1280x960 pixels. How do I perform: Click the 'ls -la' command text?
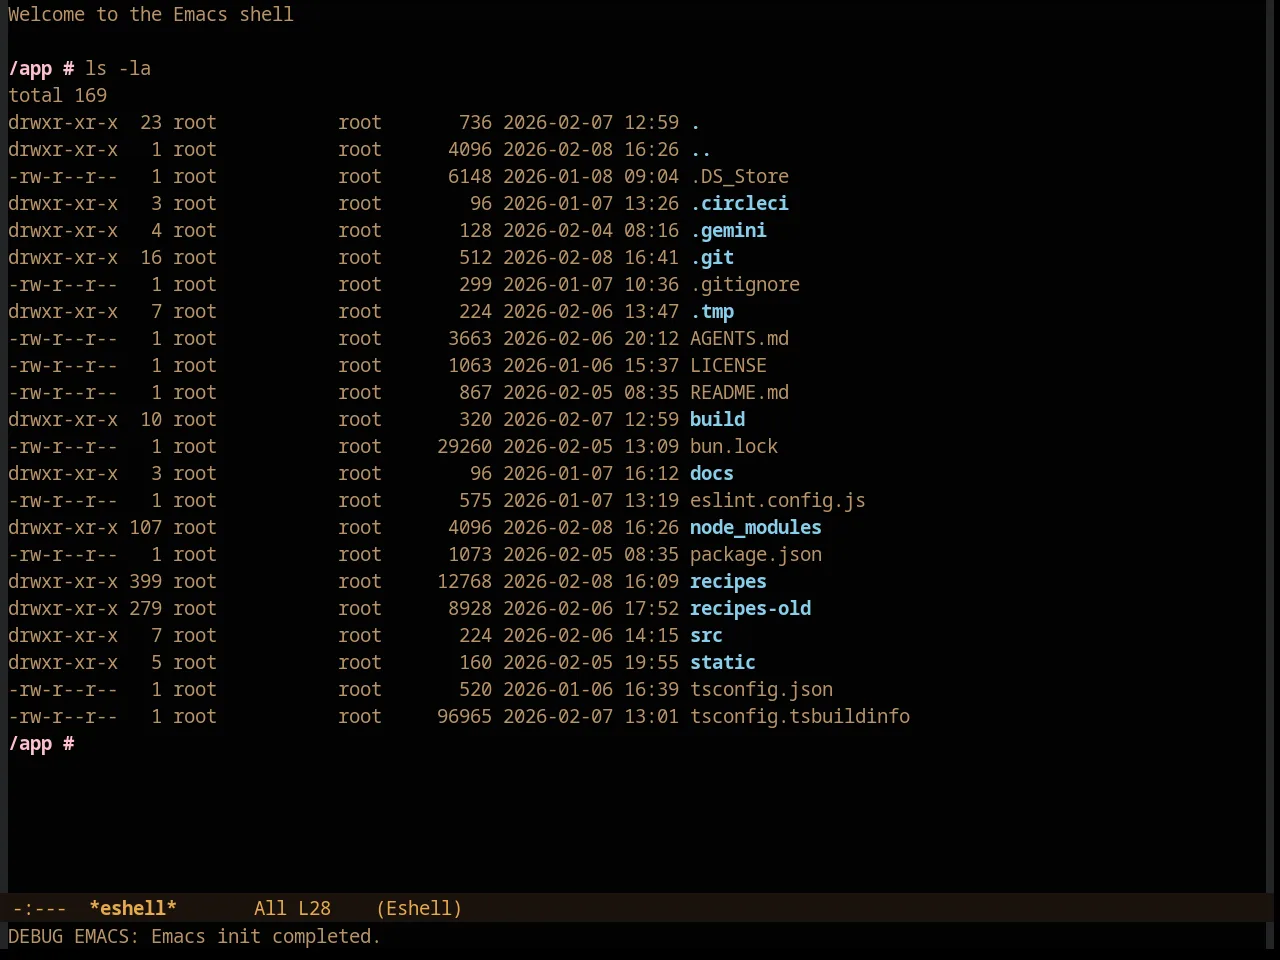[x=118, y=68]
